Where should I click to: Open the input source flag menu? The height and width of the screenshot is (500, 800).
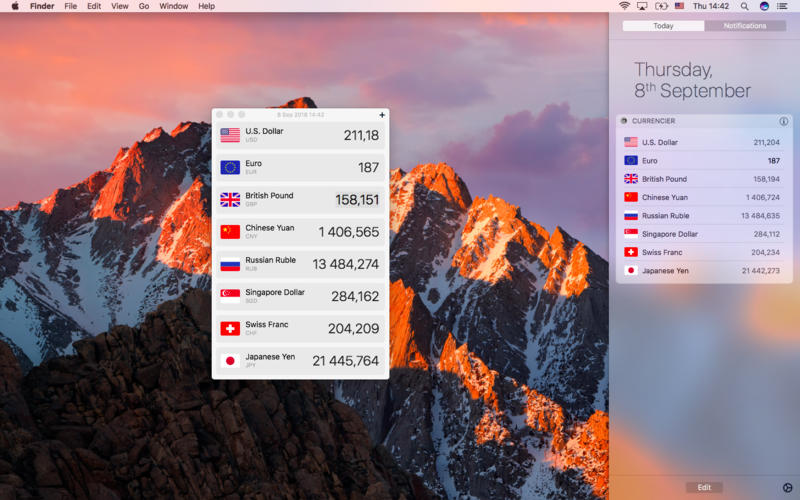point(680,6)
